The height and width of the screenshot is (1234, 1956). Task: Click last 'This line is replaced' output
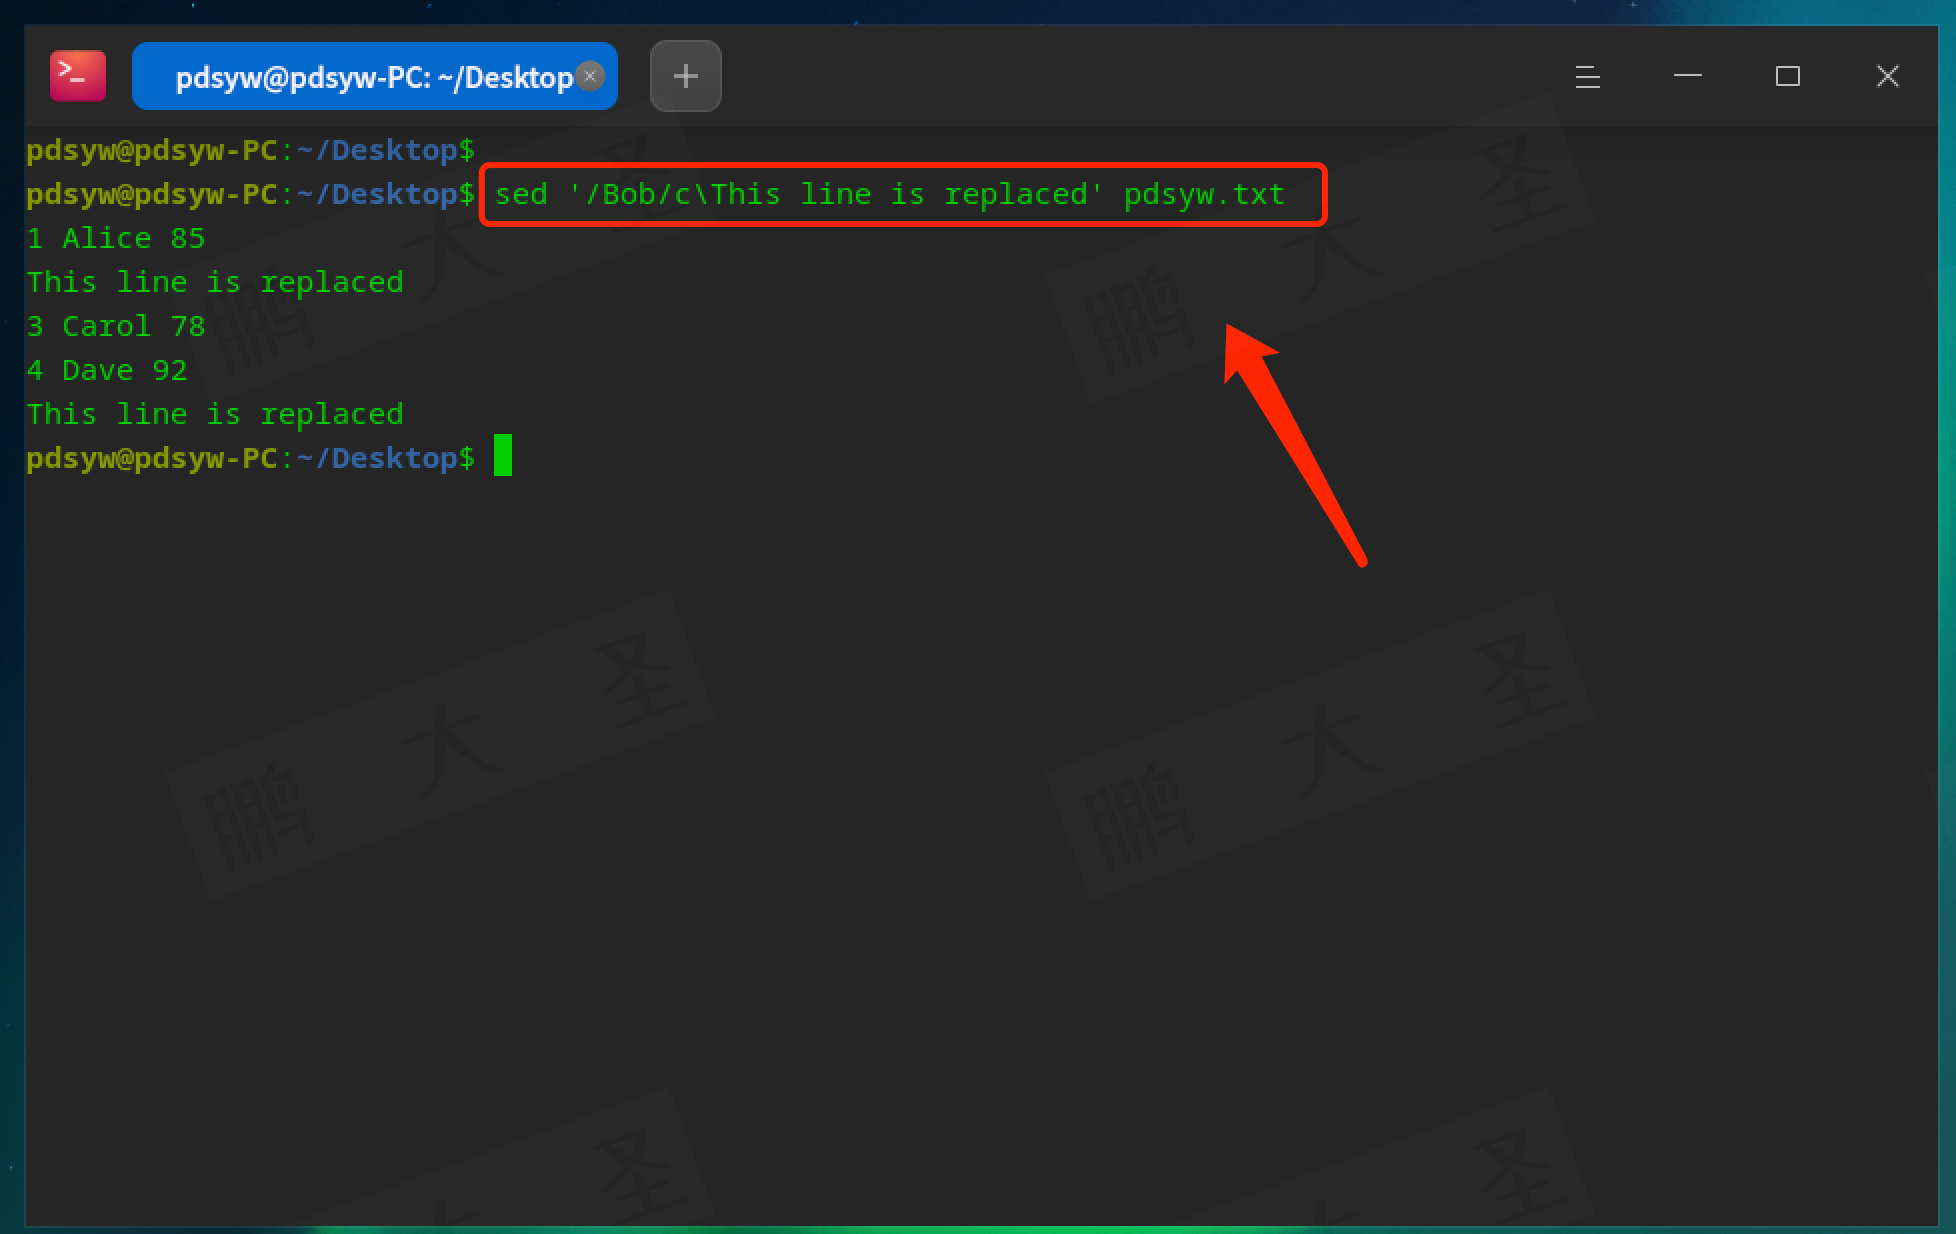(215, 414)
